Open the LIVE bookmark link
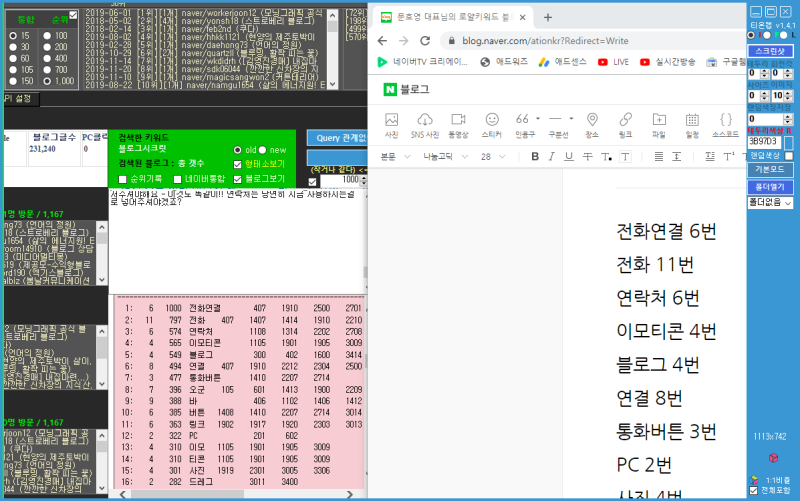 [614, 62]
